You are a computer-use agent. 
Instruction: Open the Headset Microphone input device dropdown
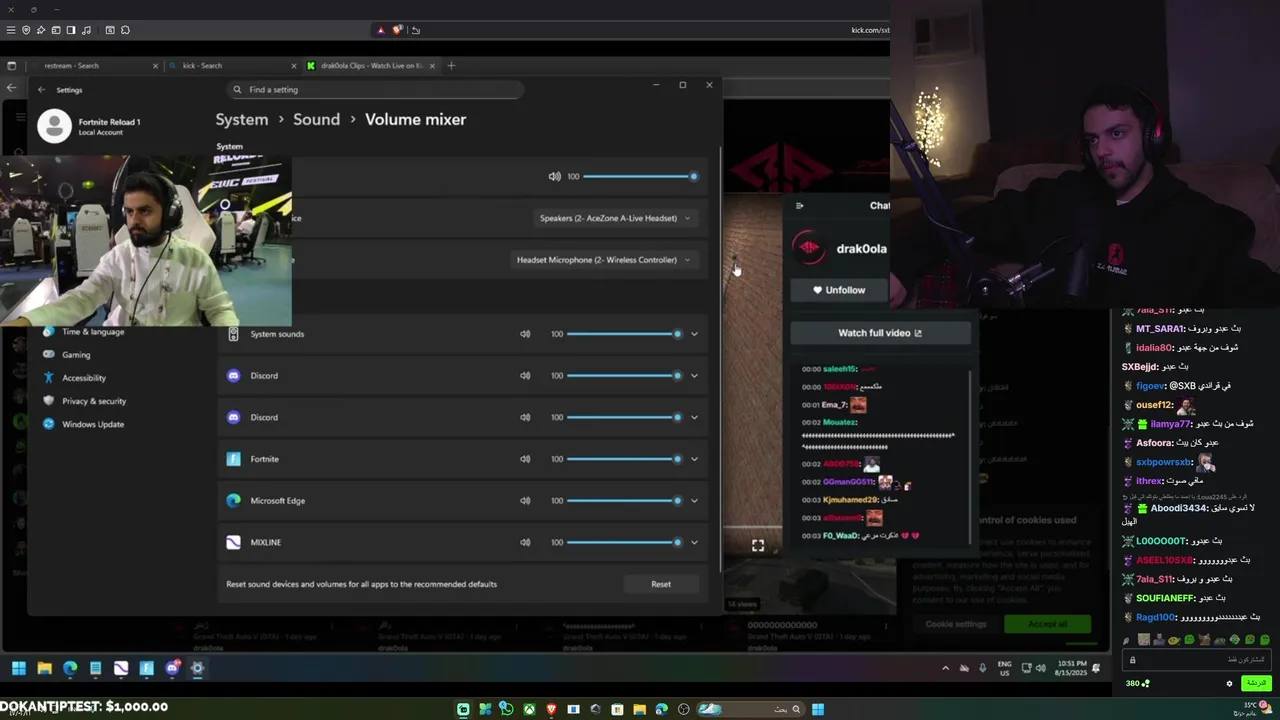click(x=604, y=260)
